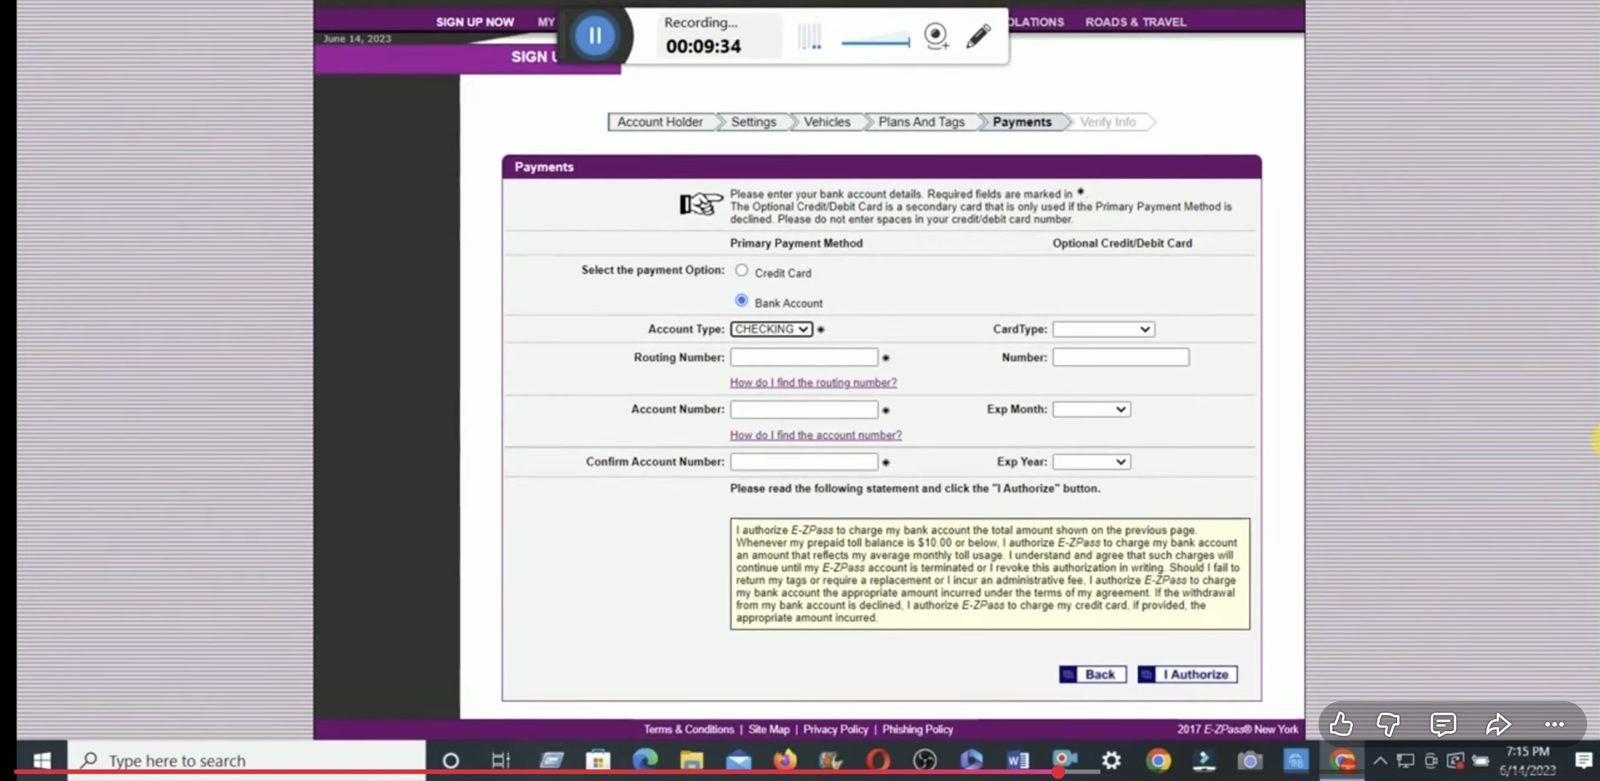This screenshot has height=781, width=1600.
Task: Open Terms & Conditions footer link
Action: (689, 730)
